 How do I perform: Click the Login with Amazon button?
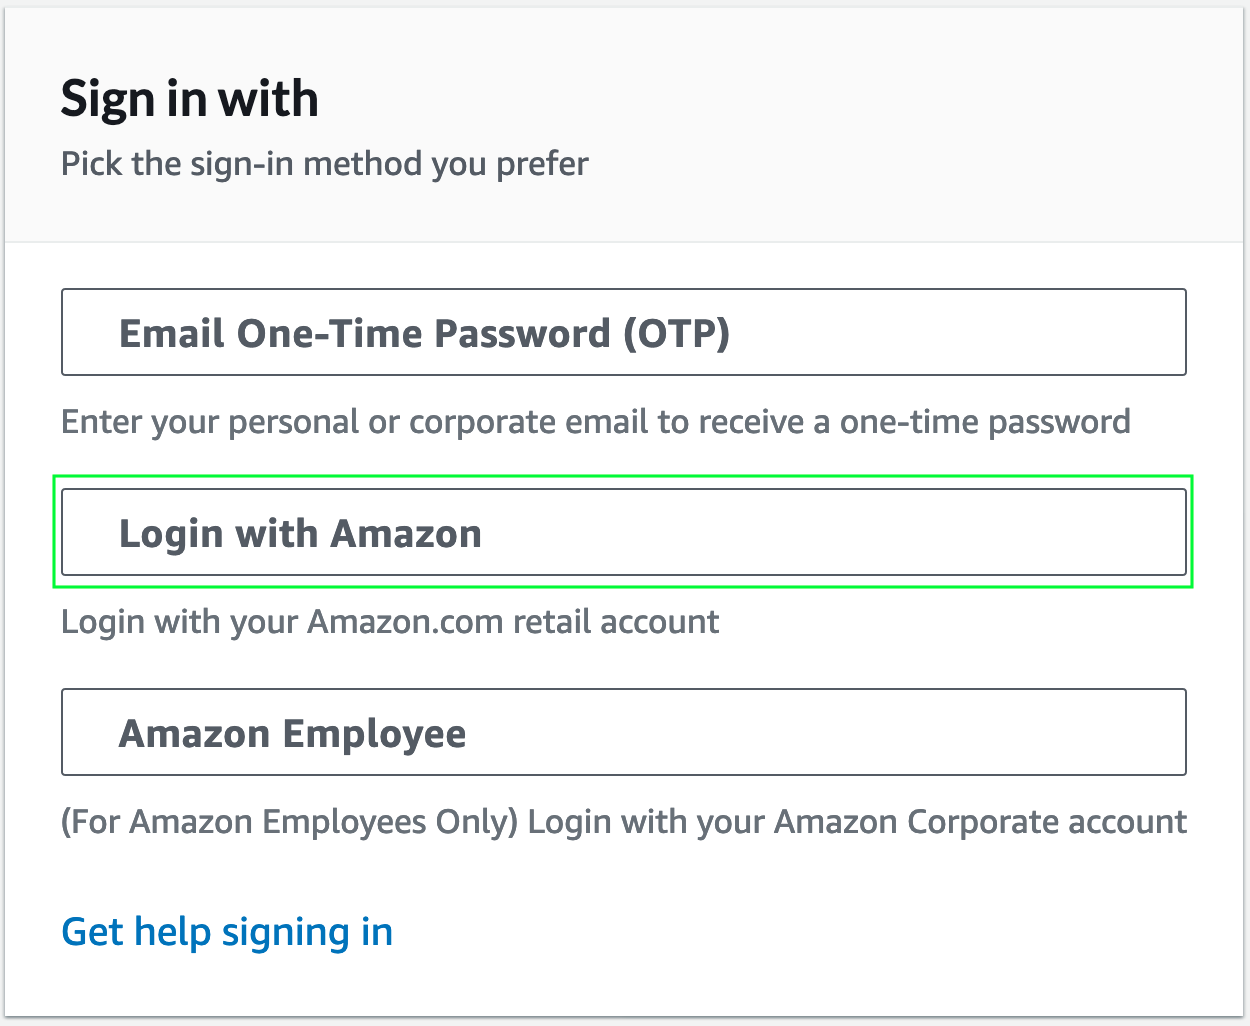[x=623, y=532]
